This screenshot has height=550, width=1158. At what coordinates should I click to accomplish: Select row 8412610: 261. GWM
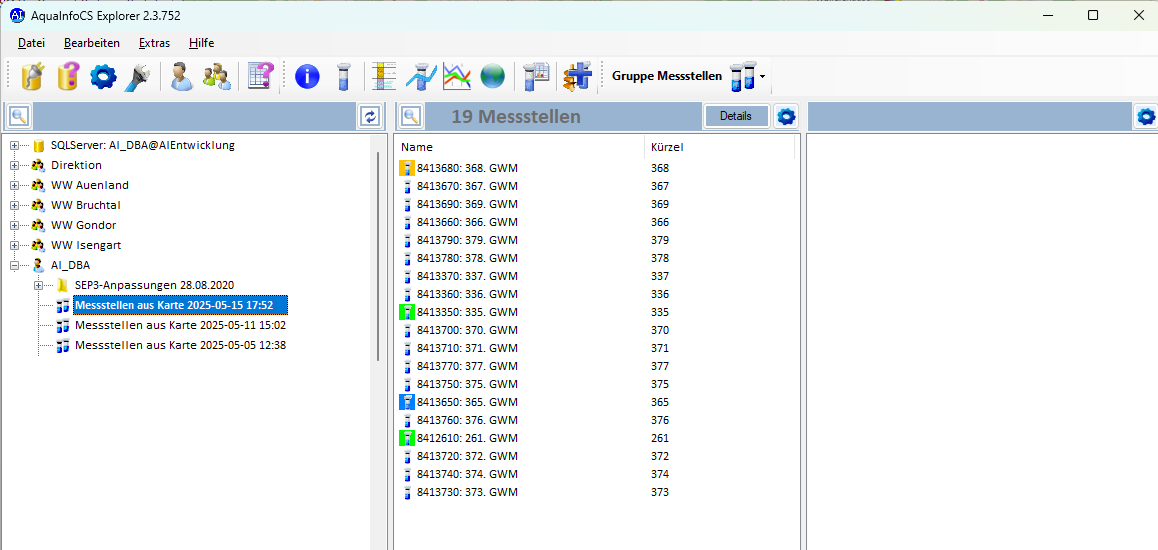[467, 438]
